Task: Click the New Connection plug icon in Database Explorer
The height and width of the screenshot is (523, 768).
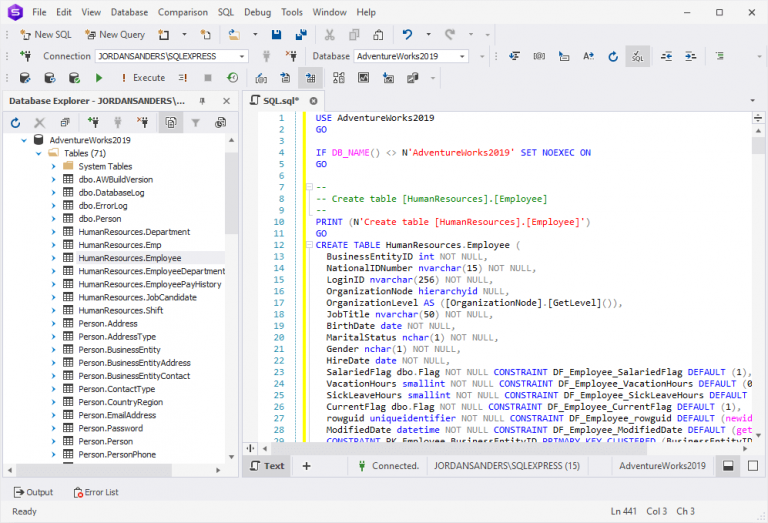Action: 92,123
